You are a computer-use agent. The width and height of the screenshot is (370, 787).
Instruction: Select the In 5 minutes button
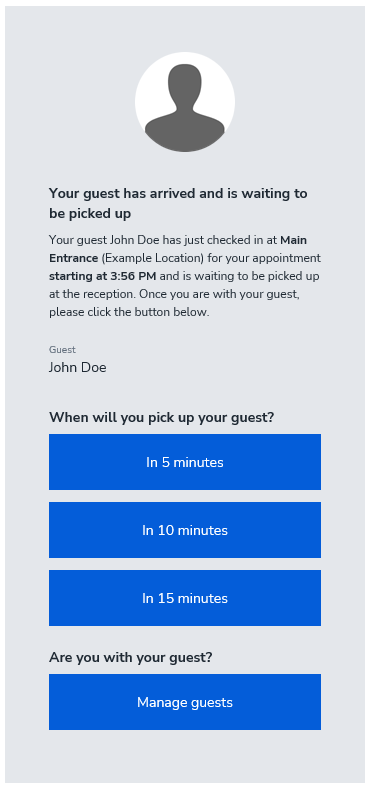(185, 462)
